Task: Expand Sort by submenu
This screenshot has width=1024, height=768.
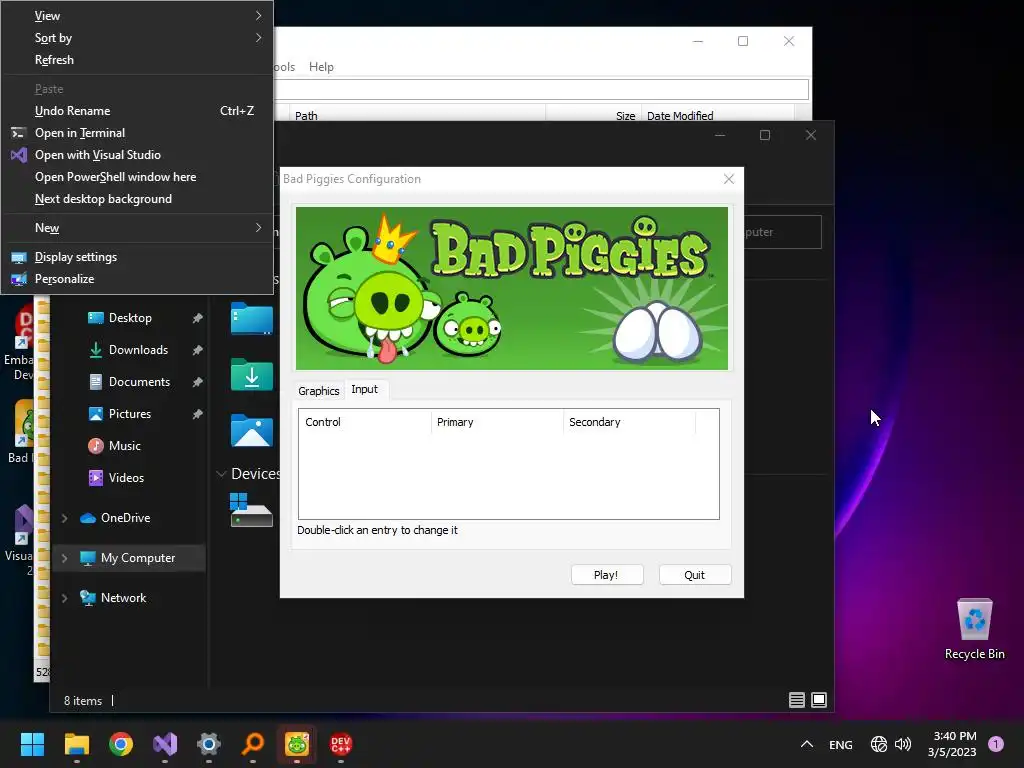Action: coord(136,38)
